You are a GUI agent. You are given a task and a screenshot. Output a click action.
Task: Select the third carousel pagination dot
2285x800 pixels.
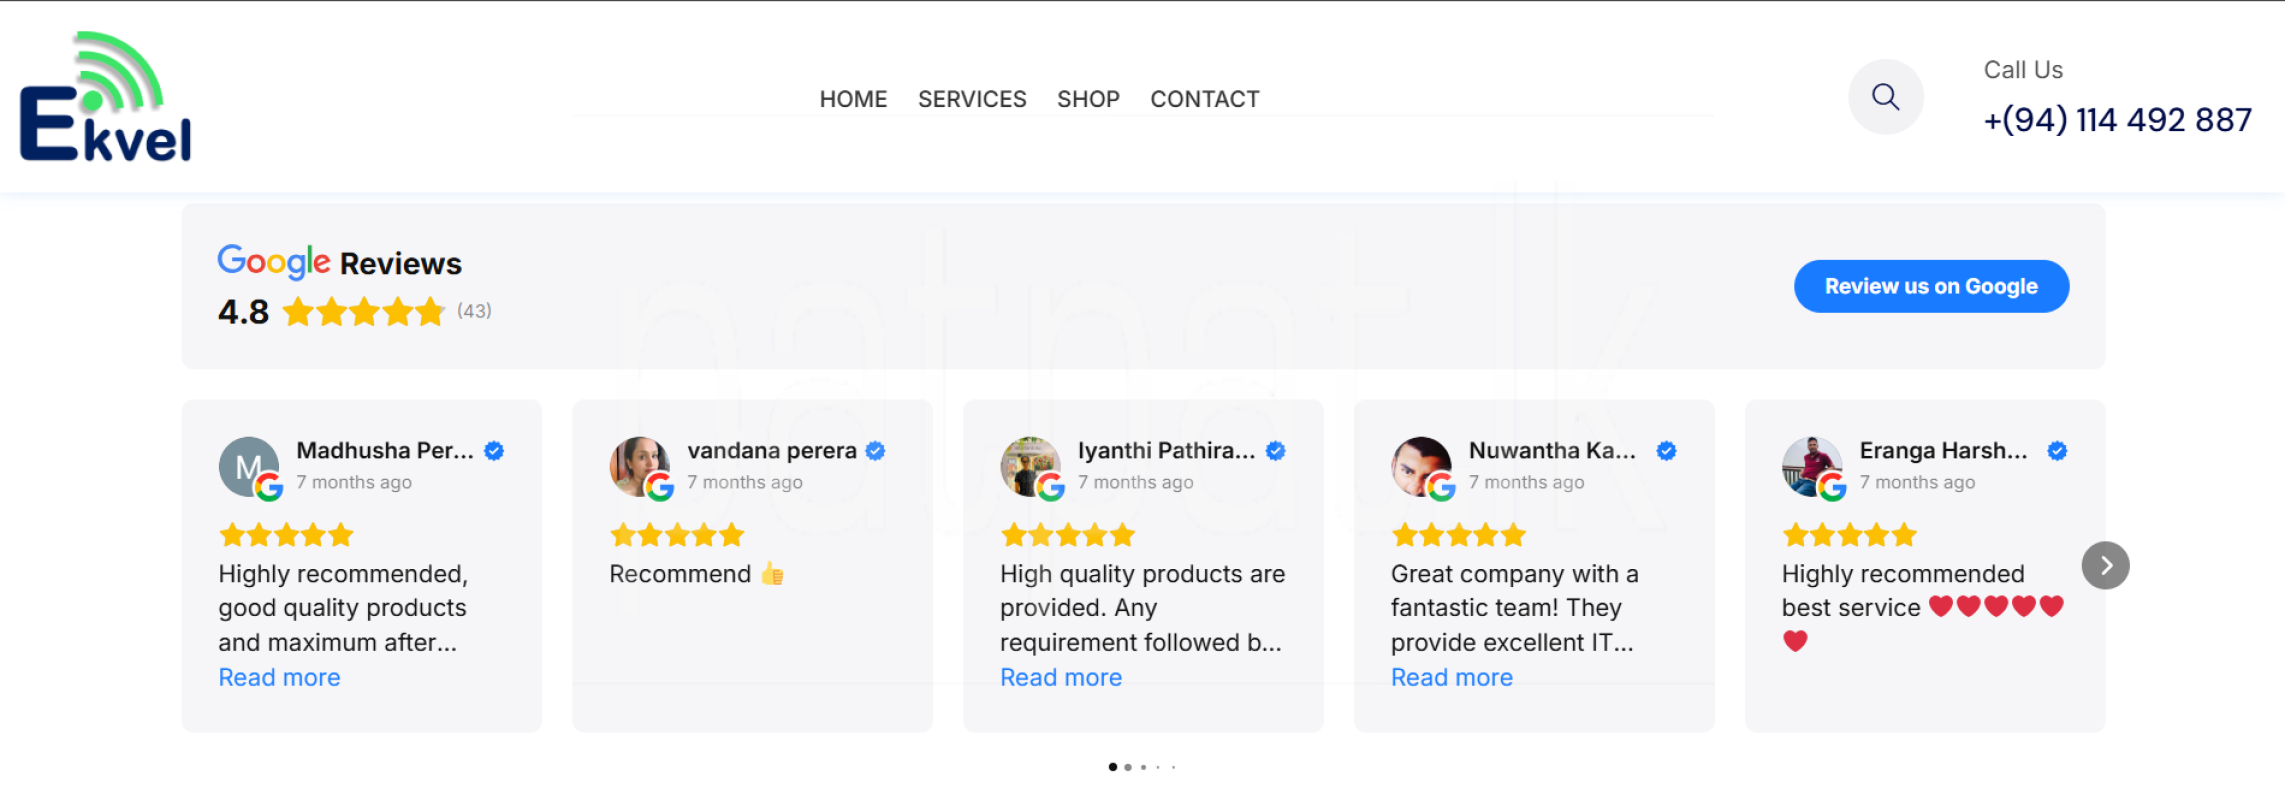point(1143,767)
